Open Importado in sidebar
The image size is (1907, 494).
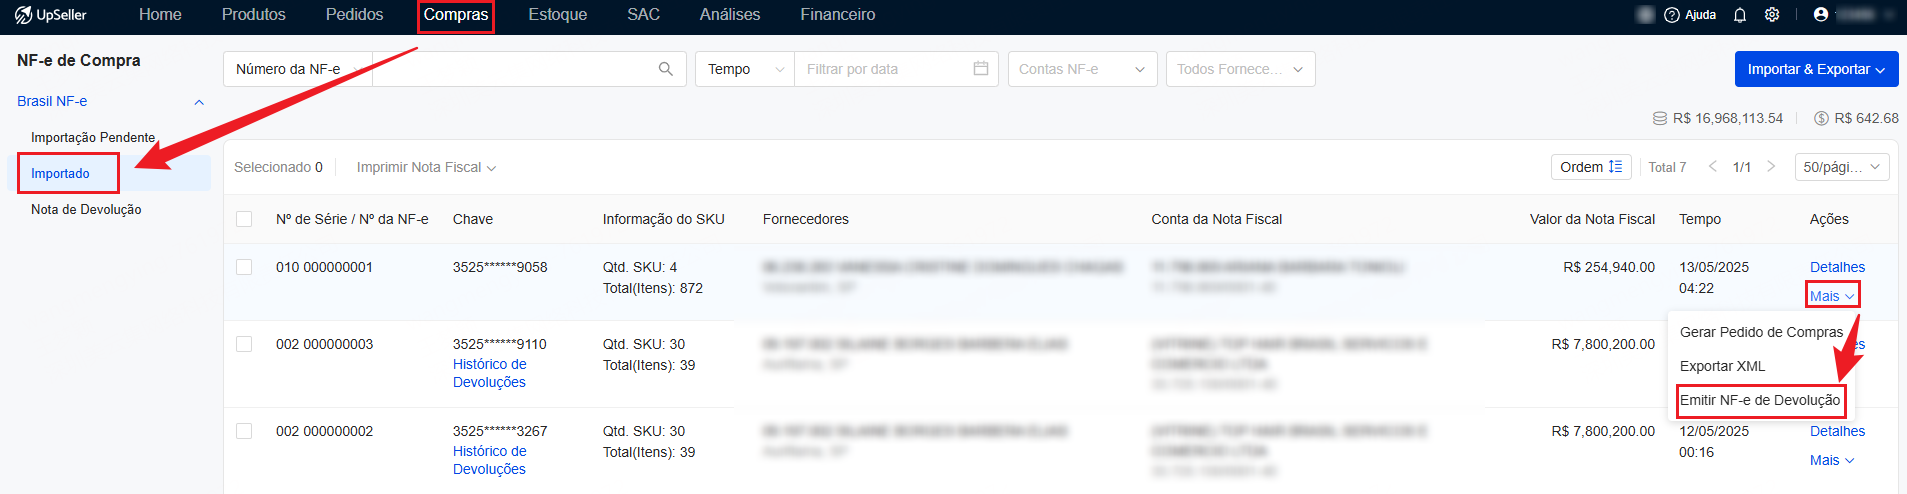pyautogui.click(x=60, y=173)
